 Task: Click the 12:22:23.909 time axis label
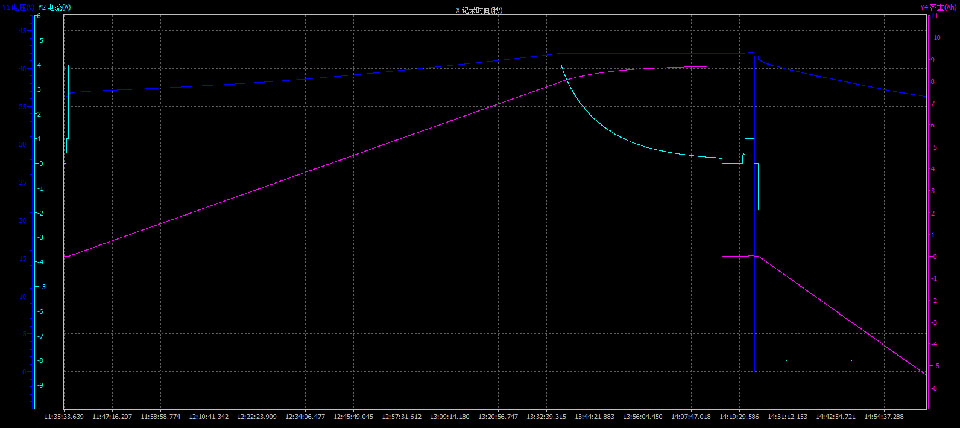click(x=258, y=416)
